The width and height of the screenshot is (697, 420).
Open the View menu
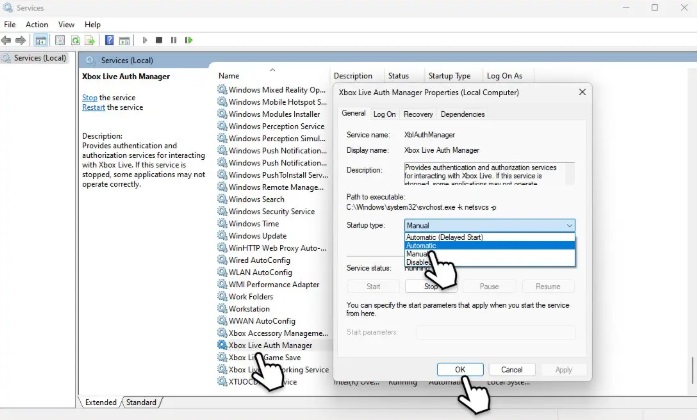[x=66, y=24]
